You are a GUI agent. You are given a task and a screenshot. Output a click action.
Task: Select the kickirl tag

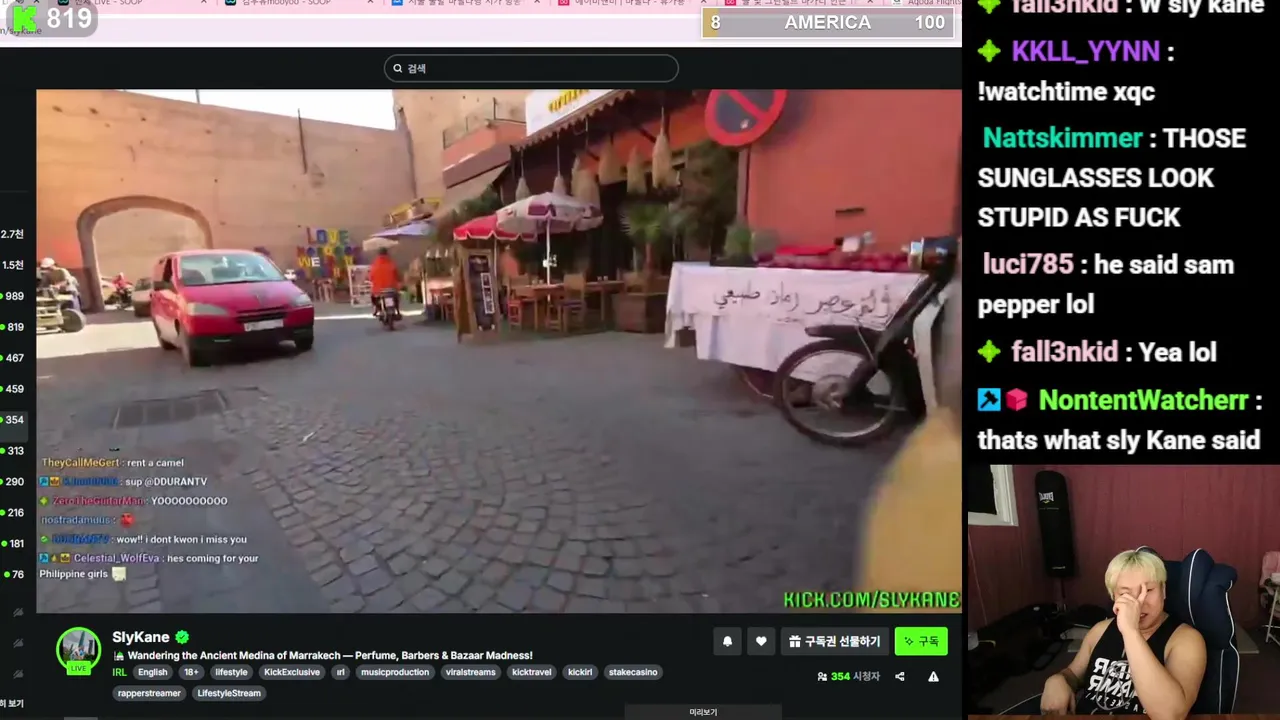click(x=580, y=672)
